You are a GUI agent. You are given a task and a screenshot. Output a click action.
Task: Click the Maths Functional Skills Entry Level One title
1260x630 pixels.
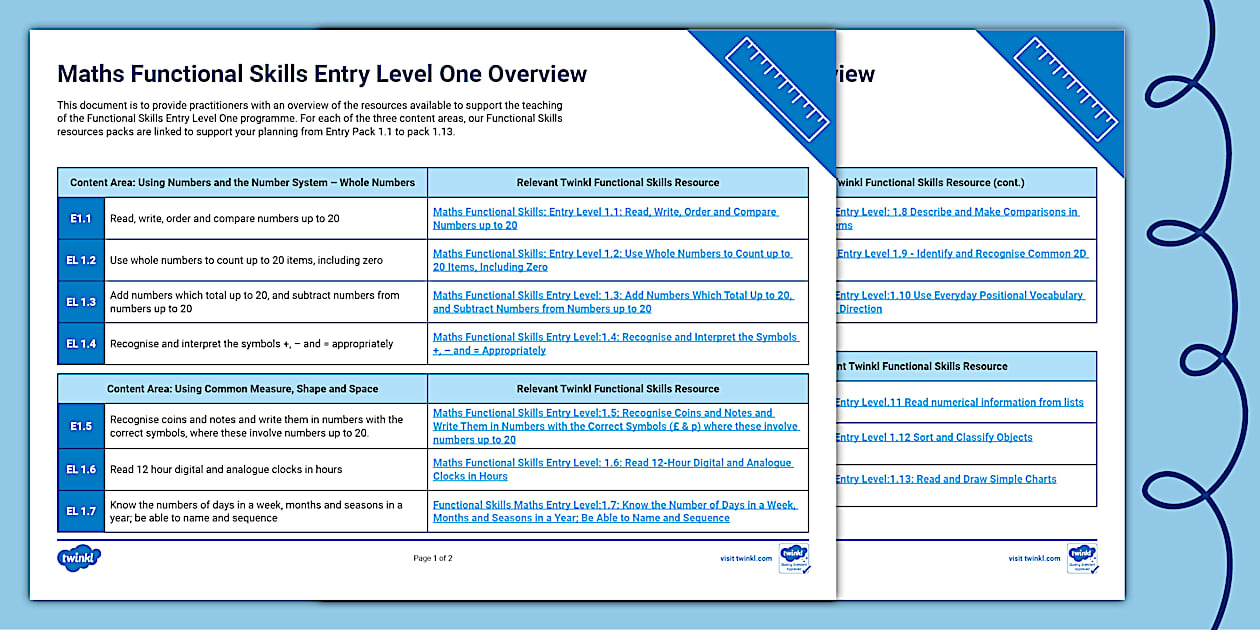(322, 74)
